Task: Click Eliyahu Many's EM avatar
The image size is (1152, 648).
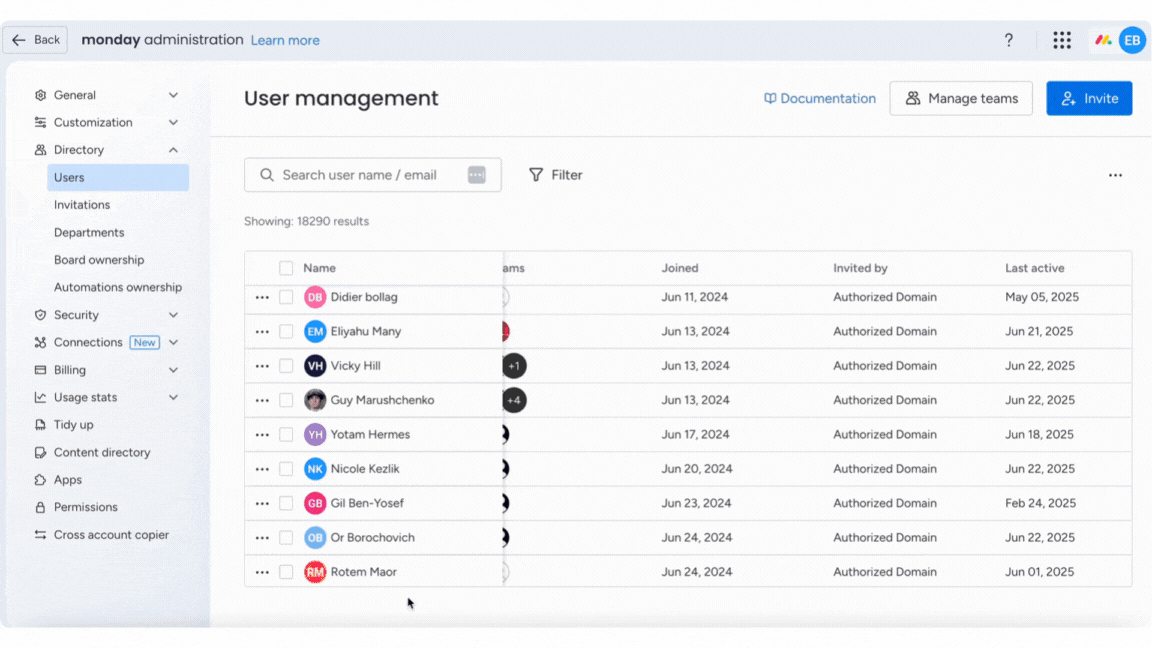Action: (x=315, y=331)
